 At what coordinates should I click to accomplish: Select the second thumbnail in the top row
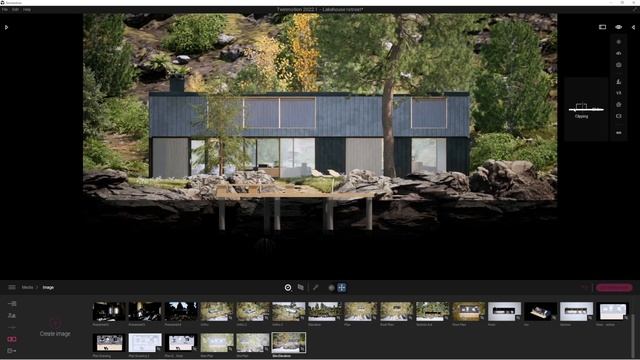pyautogui.click(x=145, y=311)
